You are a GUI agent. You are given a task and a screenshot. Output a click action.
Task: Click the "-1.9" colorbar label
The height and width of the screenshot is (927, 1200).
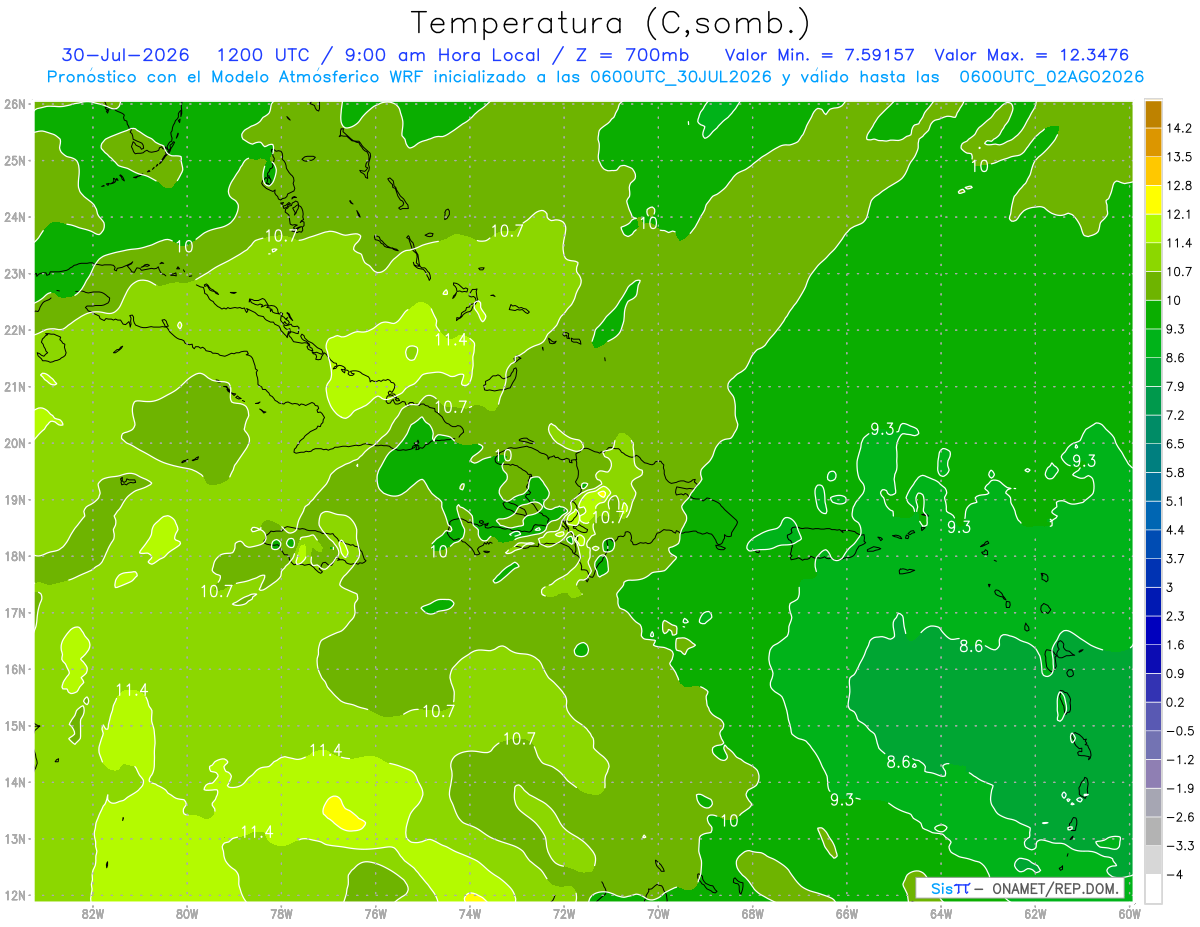pos(1179,788)
